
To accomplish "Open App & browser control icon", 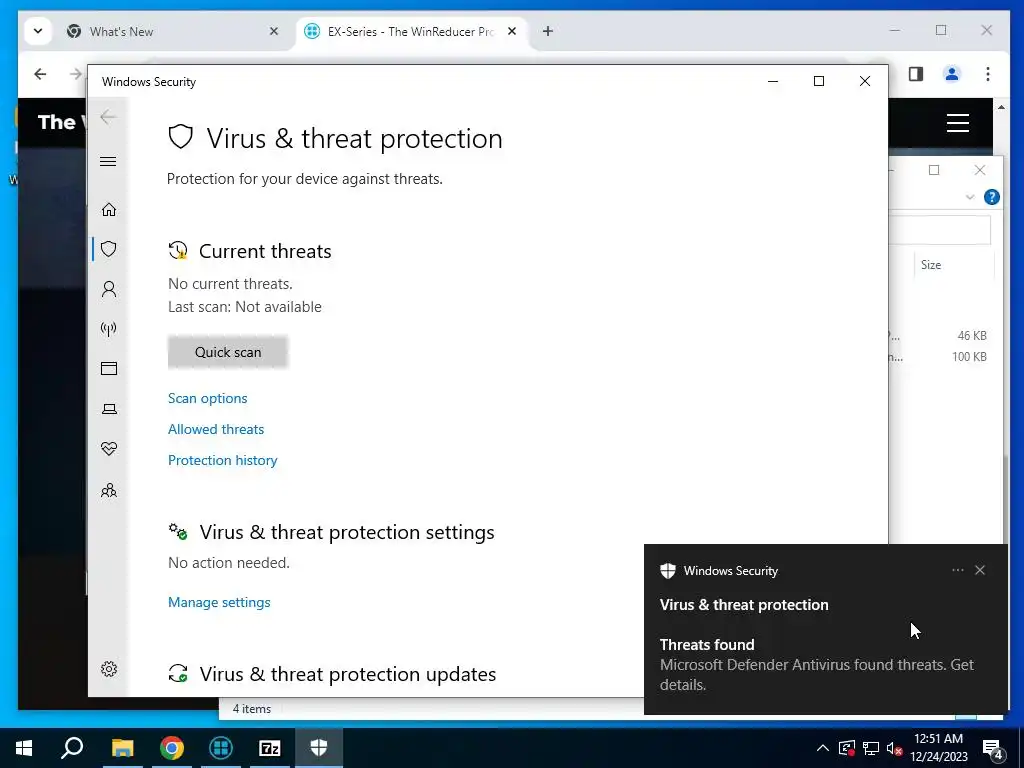I will tap(109, 368).
